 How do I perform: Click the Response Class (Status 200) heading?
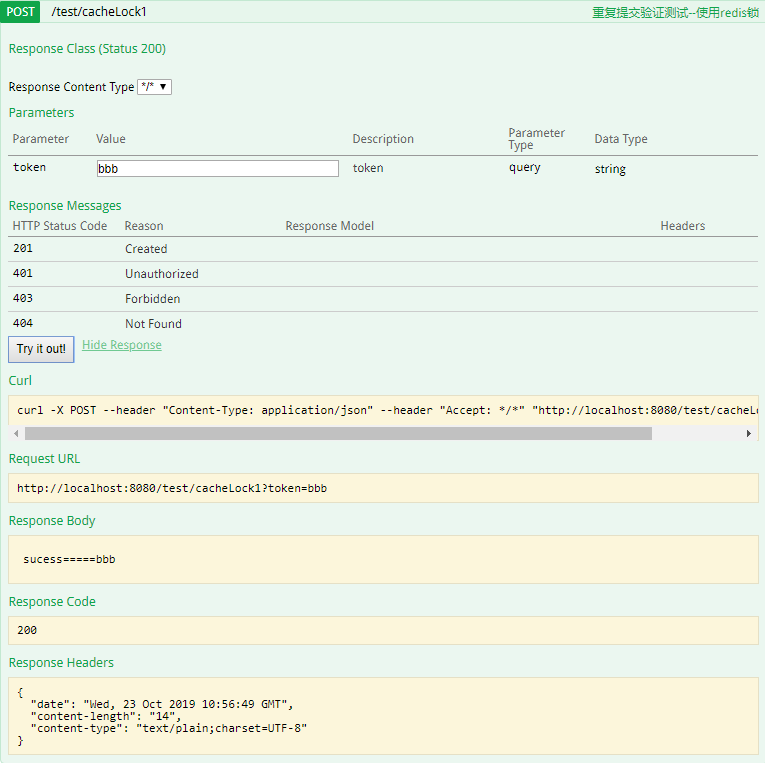87,49
